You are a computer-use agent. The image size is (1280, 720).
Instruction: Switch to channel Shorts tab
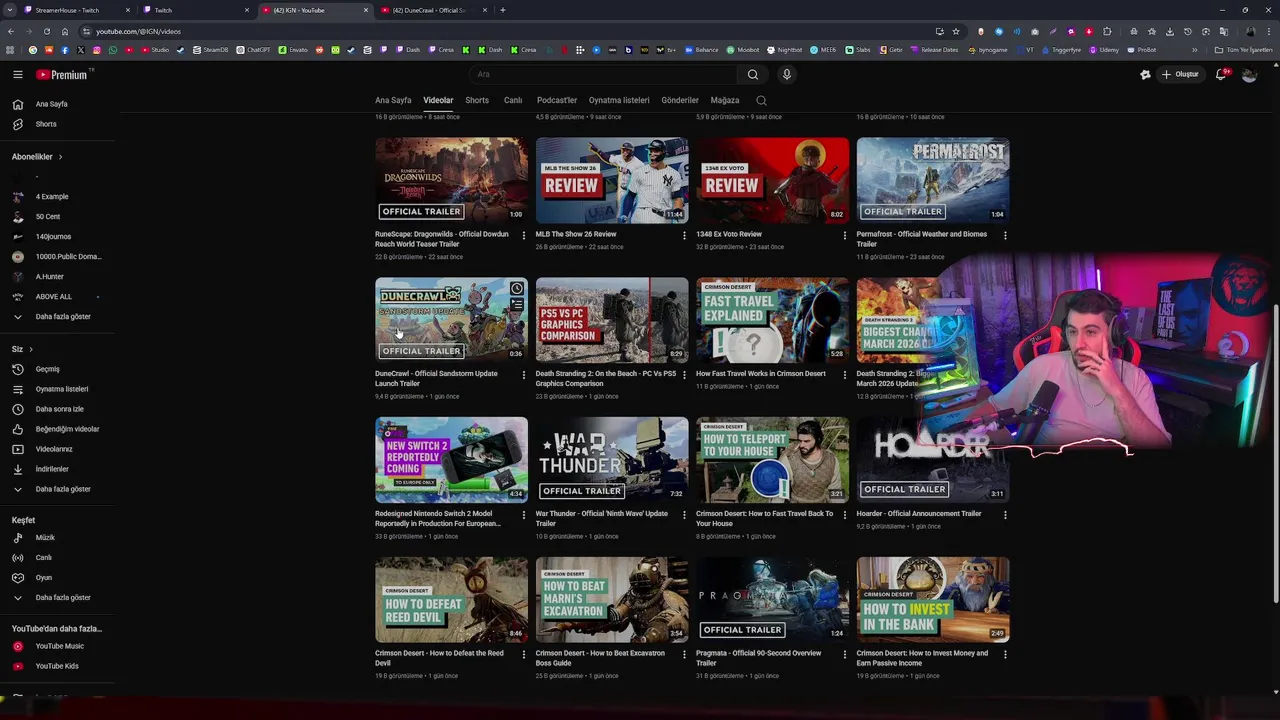pyautogui.click(x=477, y=100)
